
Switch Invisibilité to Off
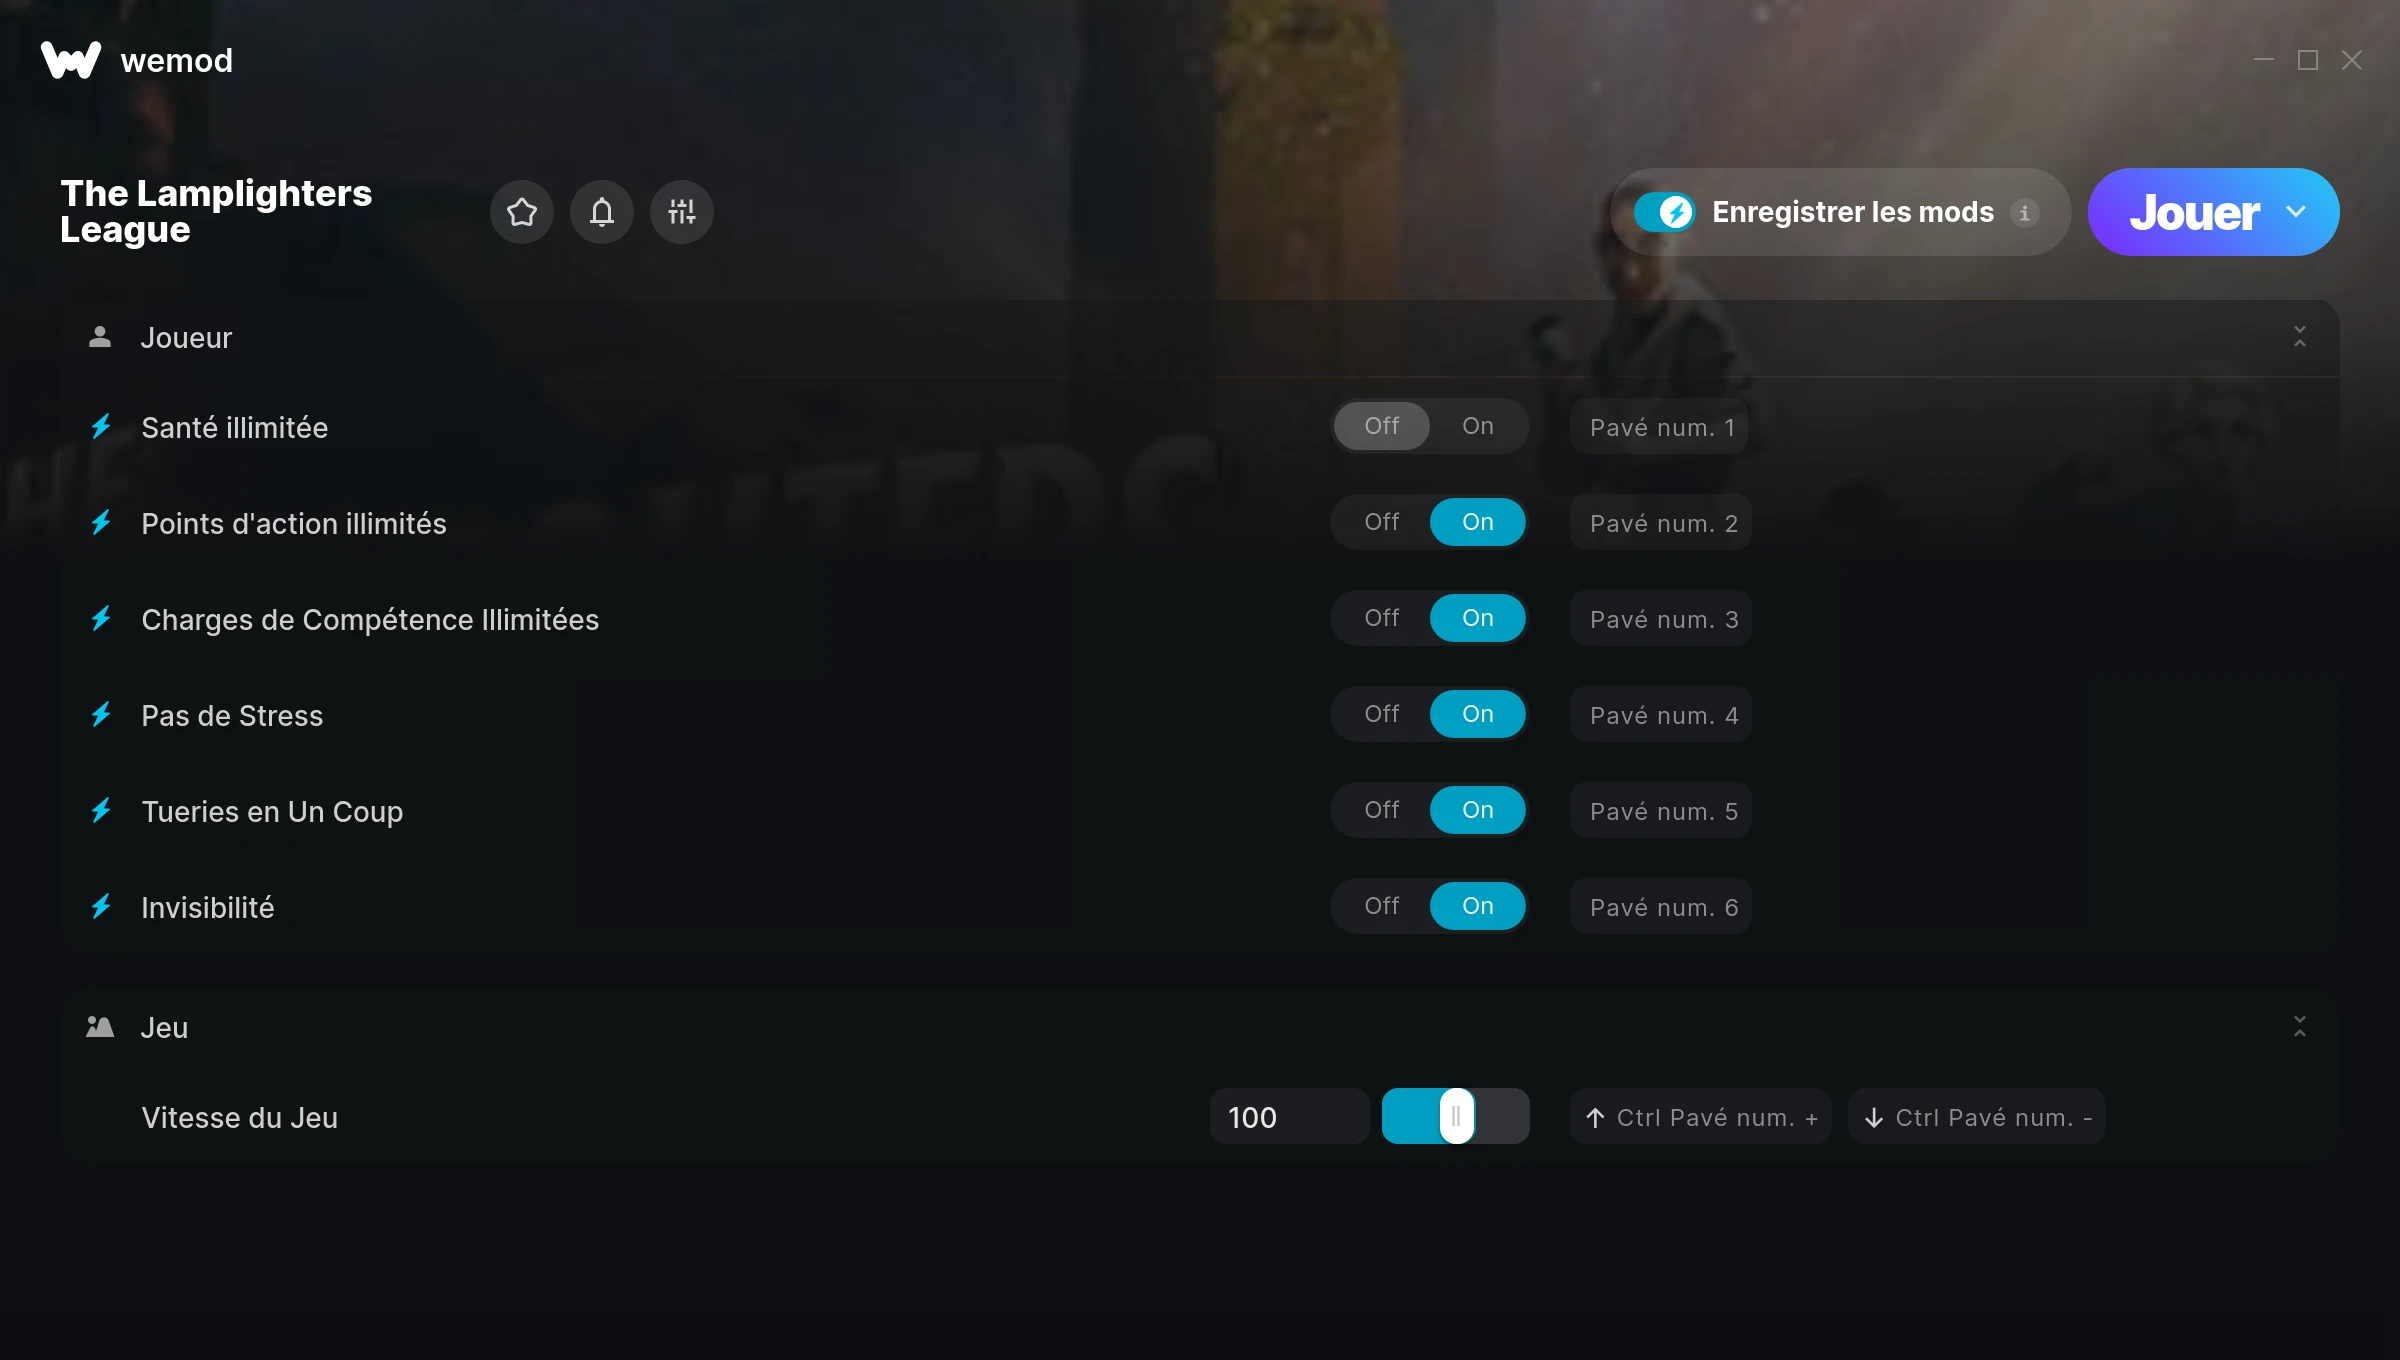1382,906
